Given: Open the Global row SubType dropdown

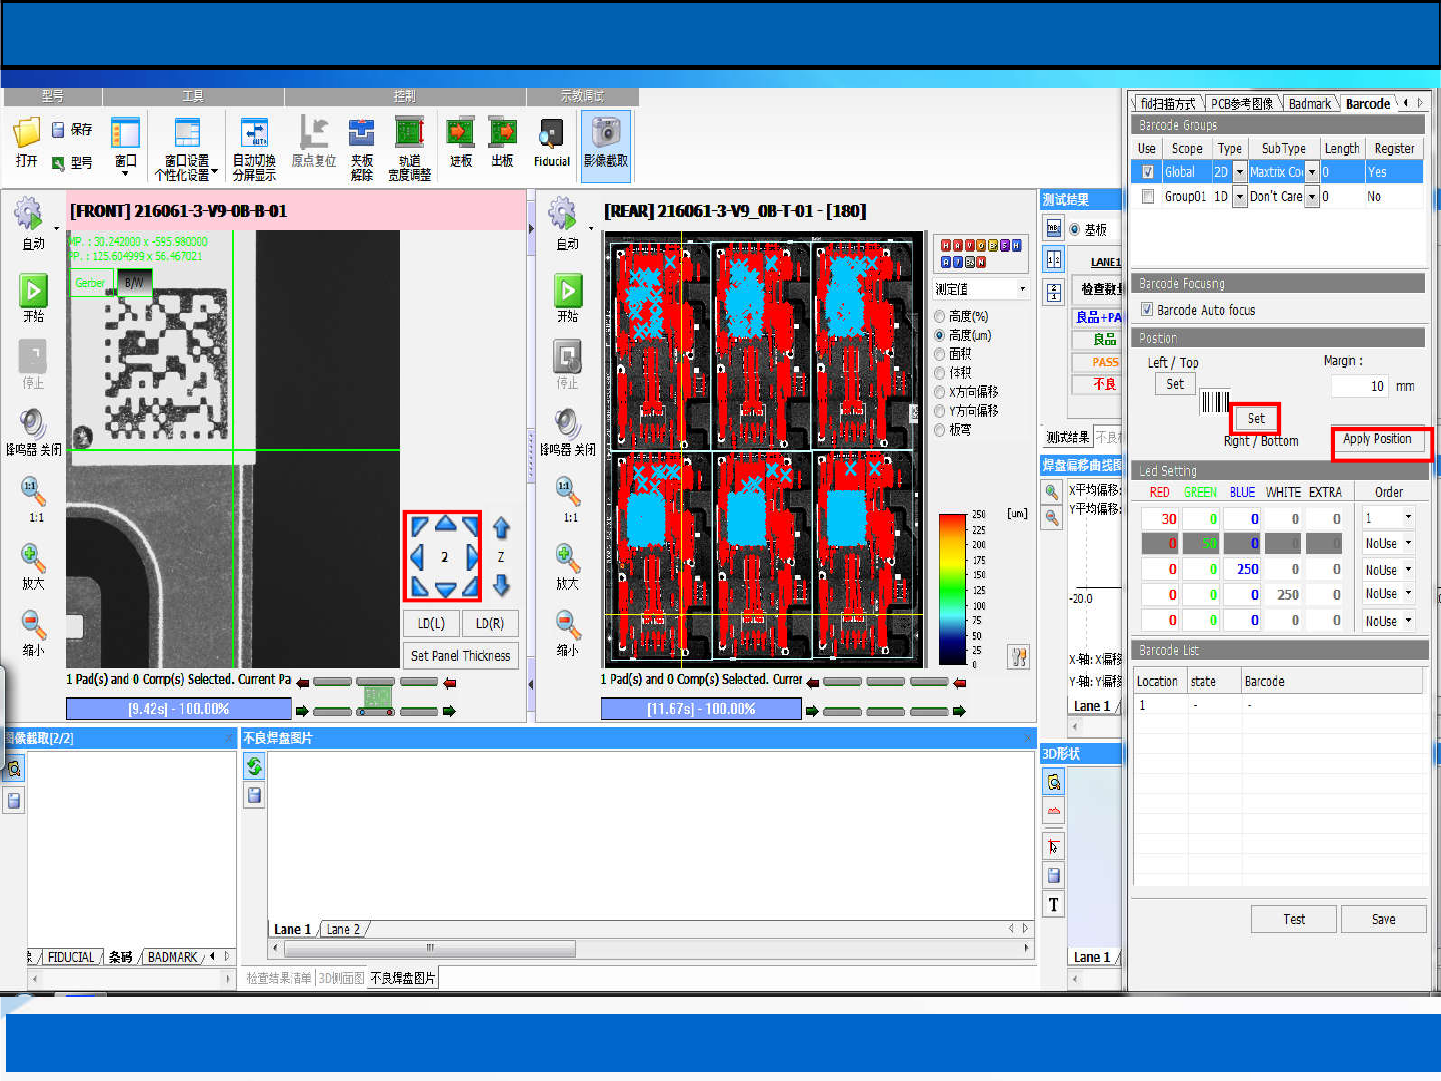Looking at the screenshot, I should (x=1312, y=172).
